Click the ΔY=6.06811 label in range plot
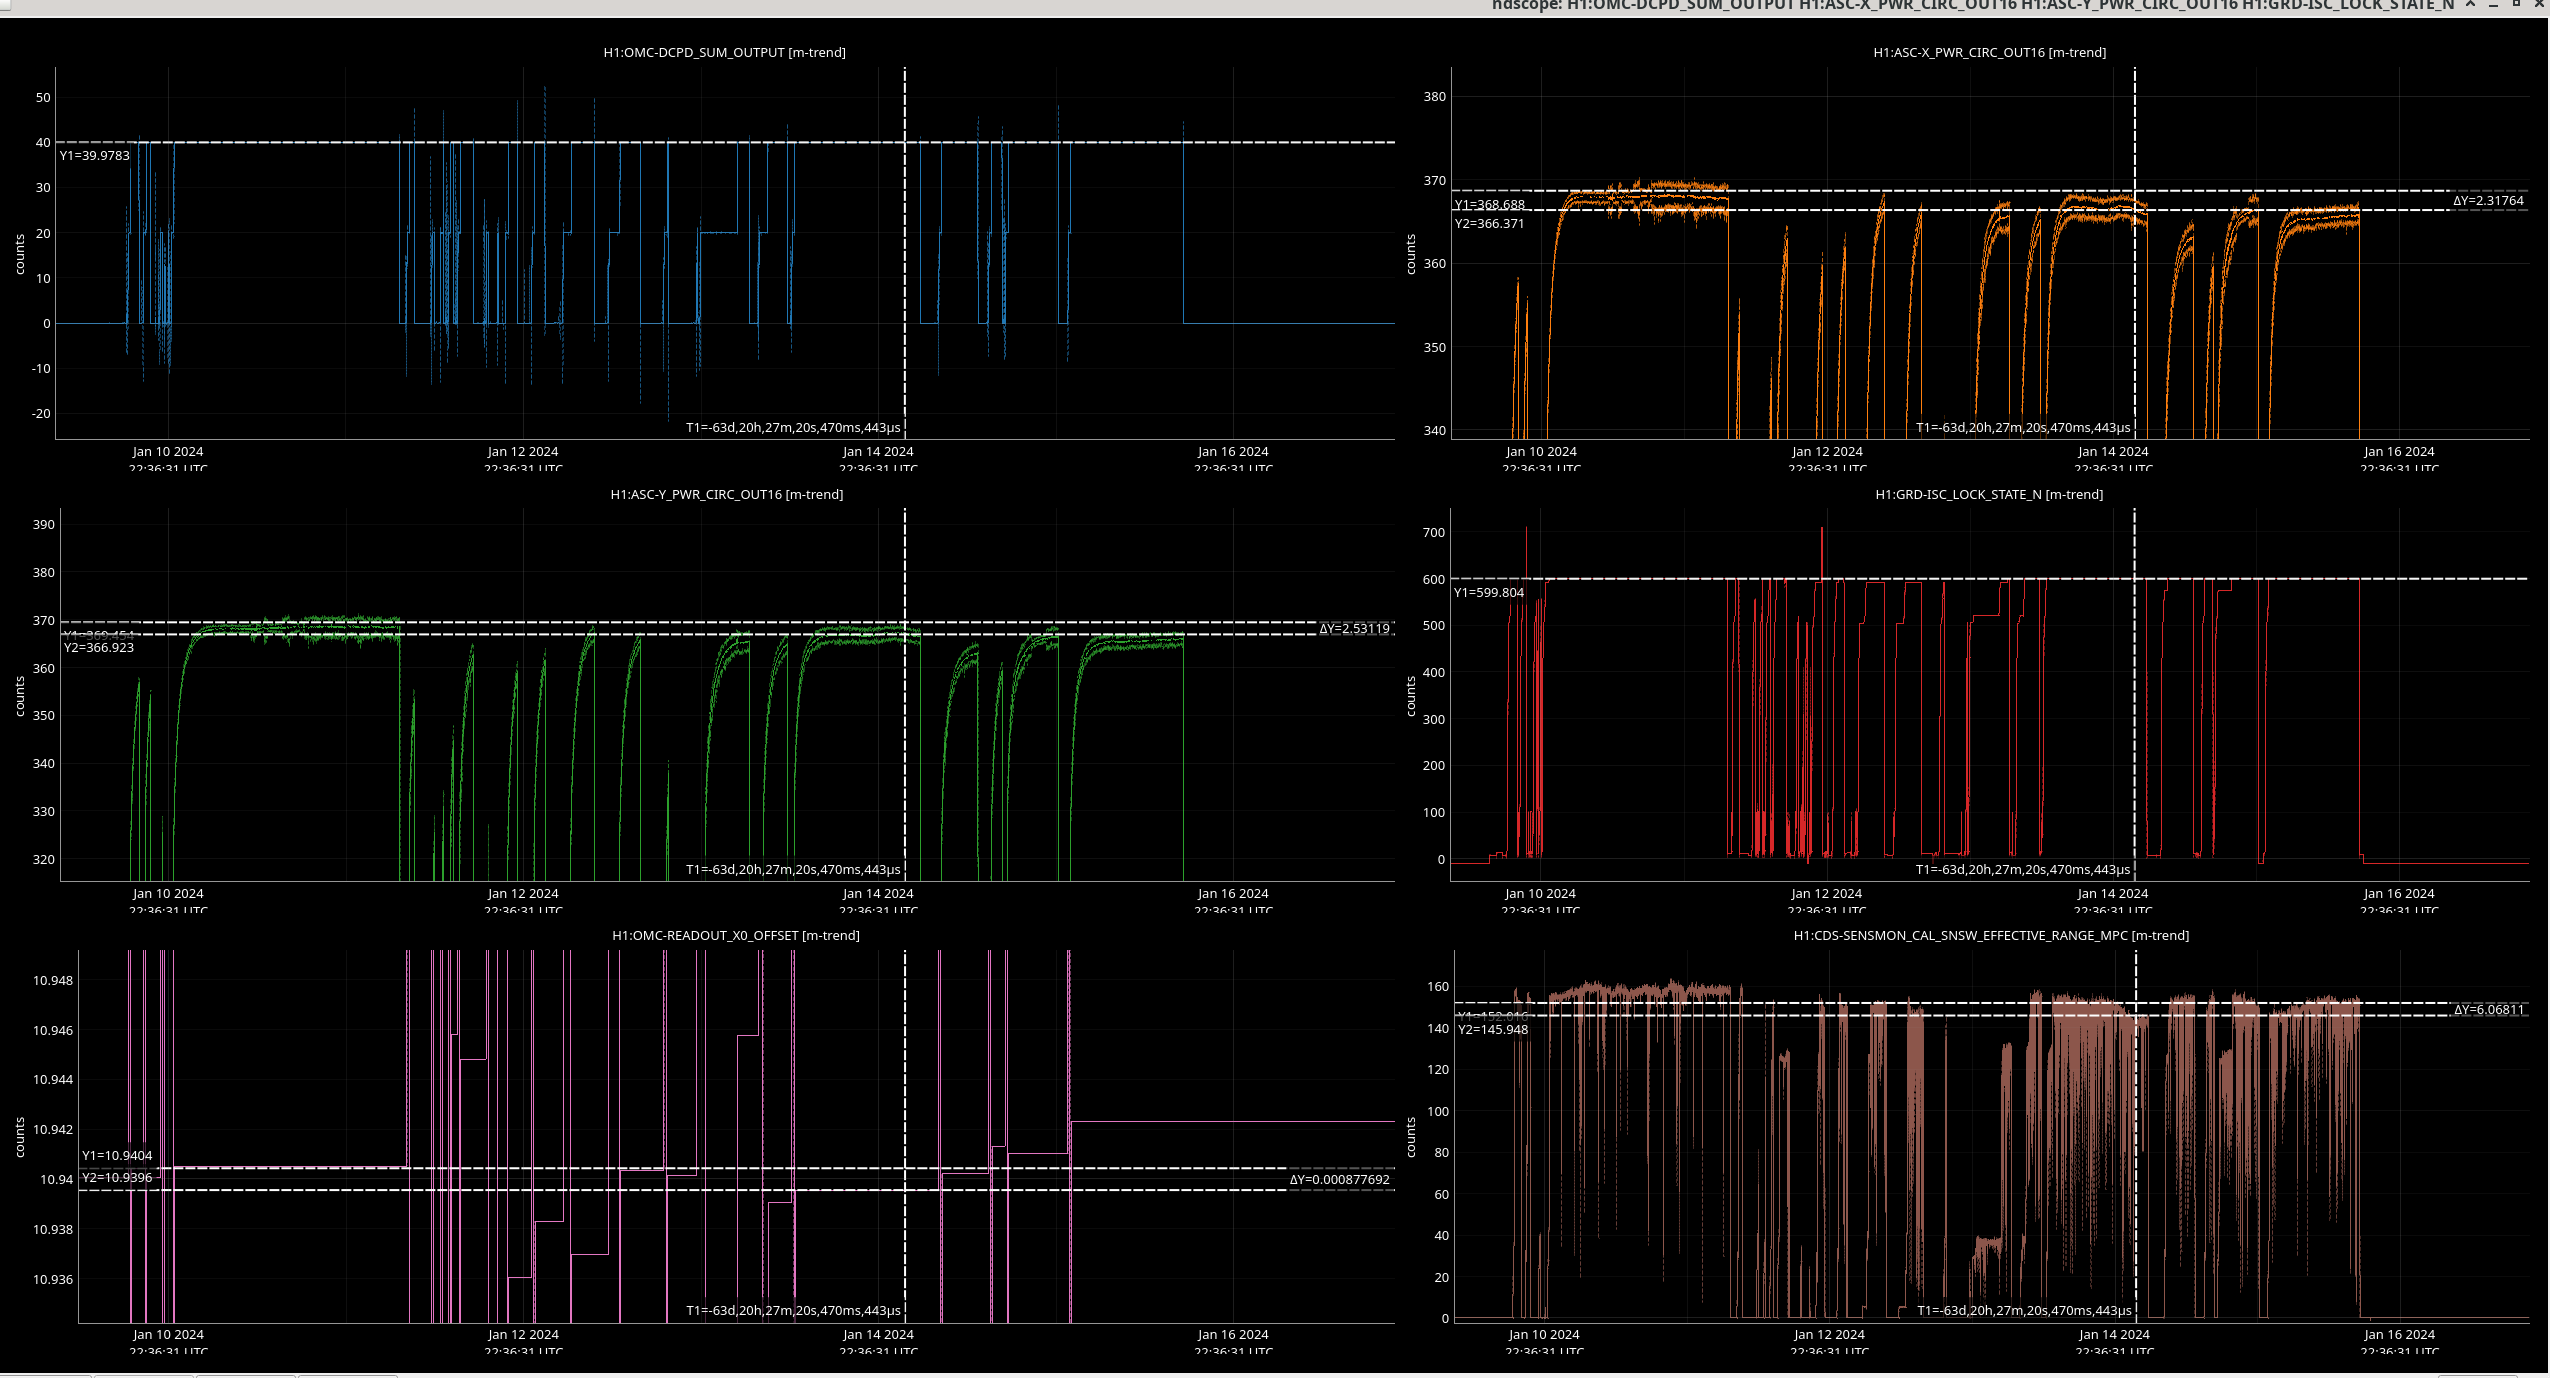The height and width of the screenshot is (1378, 2550). click(2487, 1010)
